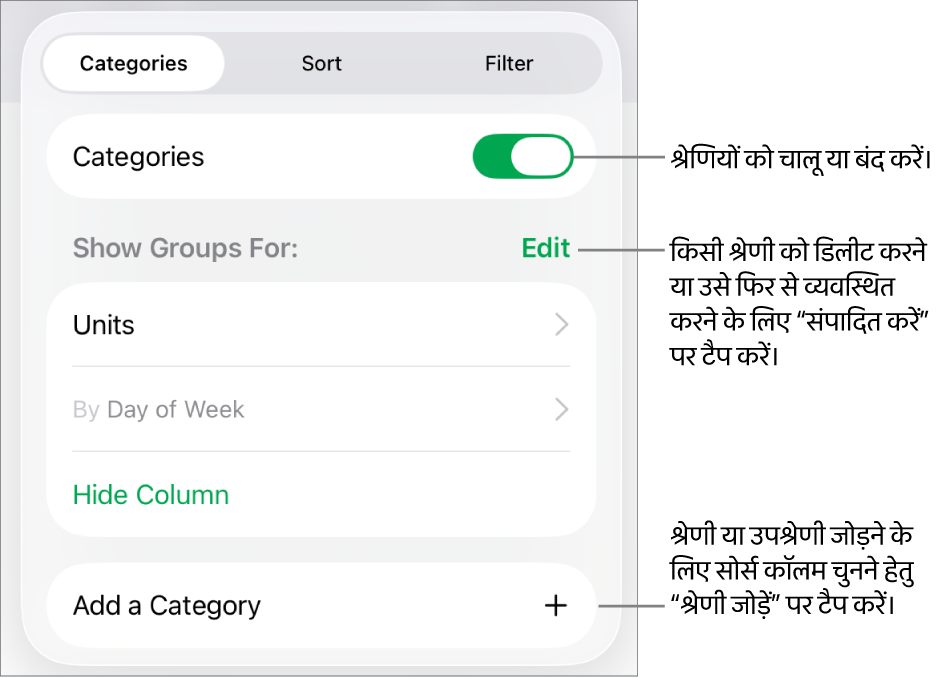Click the Day of Week text
Image resolution: width=943 pixels, height=678 pixels.
point(176,409)
